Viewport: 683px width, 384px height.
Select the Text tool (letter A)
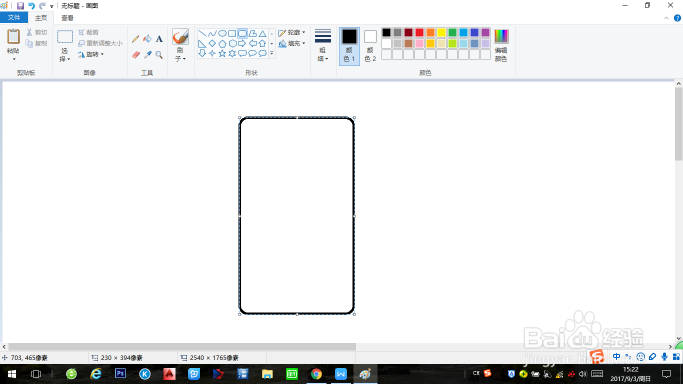pos(159,39)
